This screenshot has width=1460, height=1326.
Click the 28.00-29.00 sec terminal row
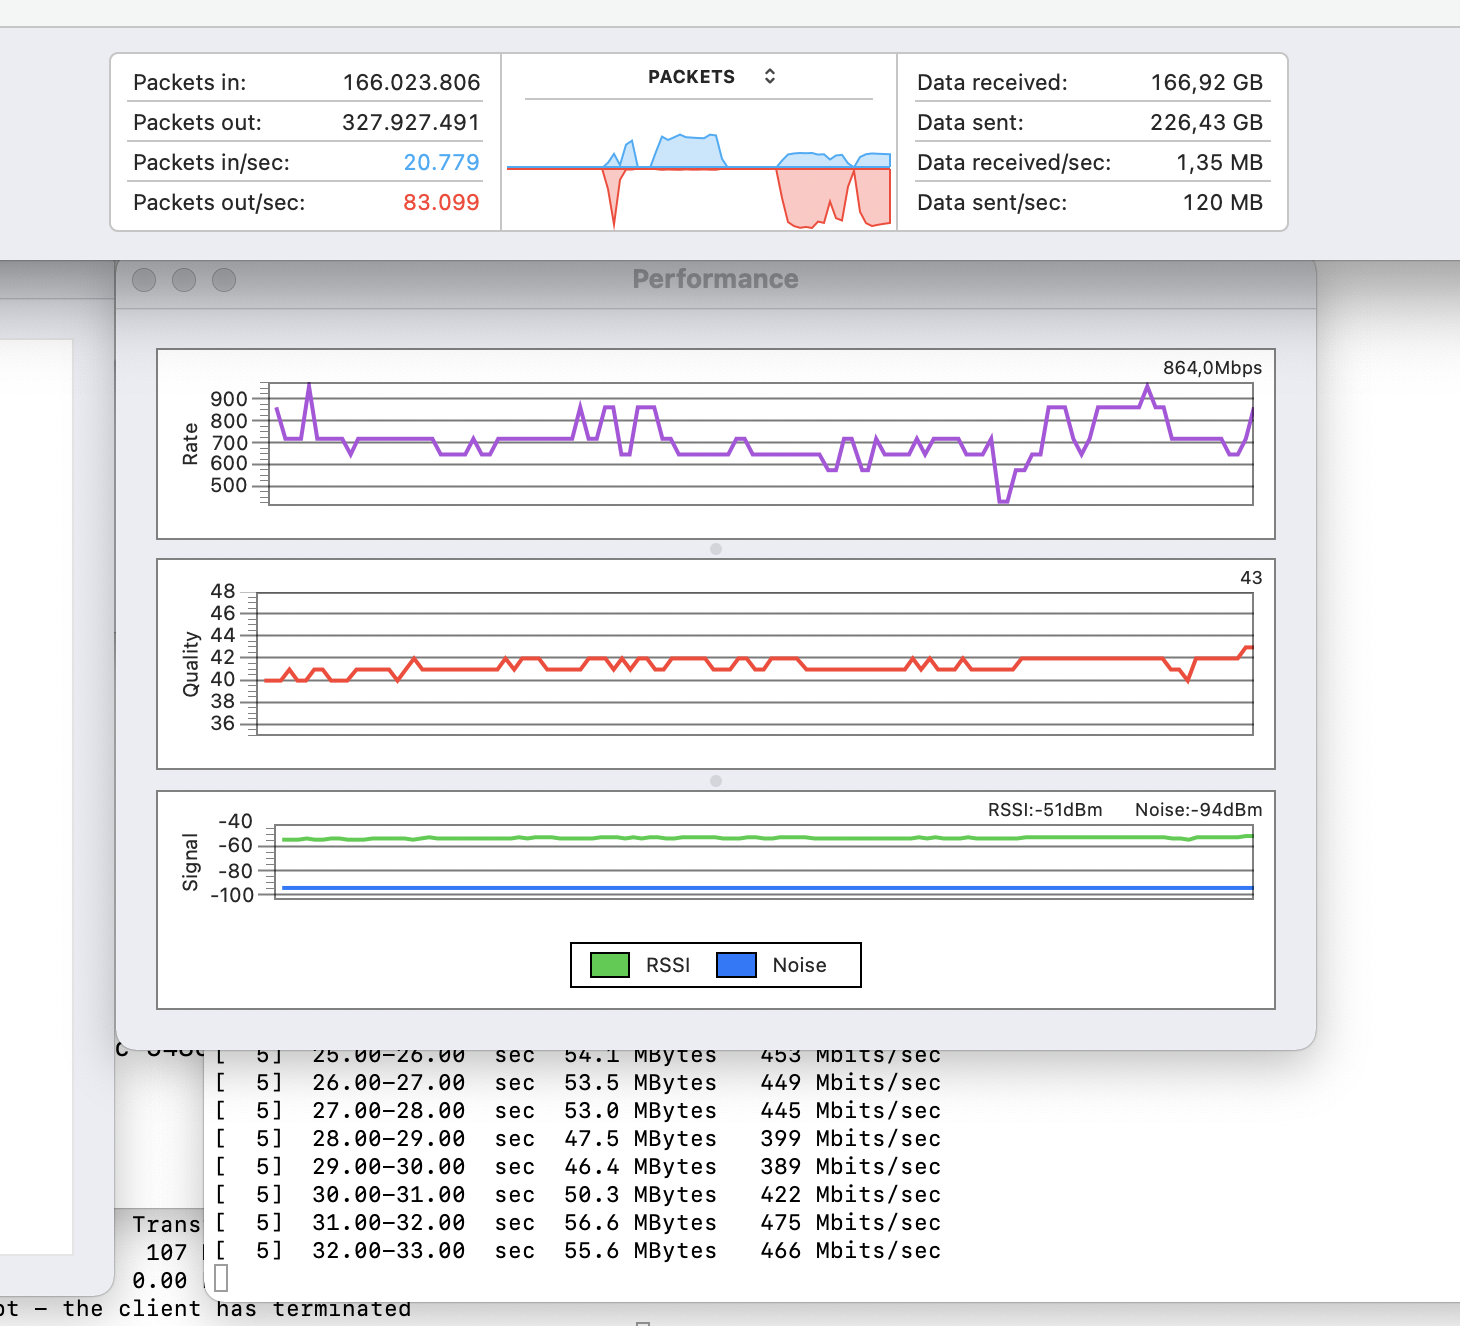[578, 1139]
